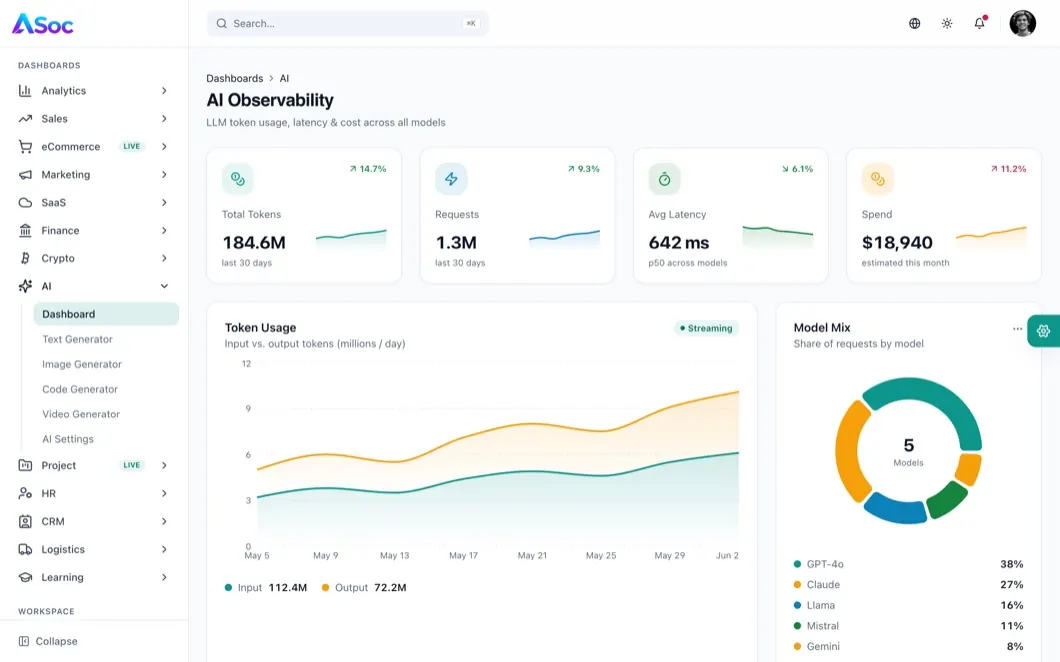This screenshot has height=662, width=1060.
Task: Focus the Search input field
Action: (347, 24)
